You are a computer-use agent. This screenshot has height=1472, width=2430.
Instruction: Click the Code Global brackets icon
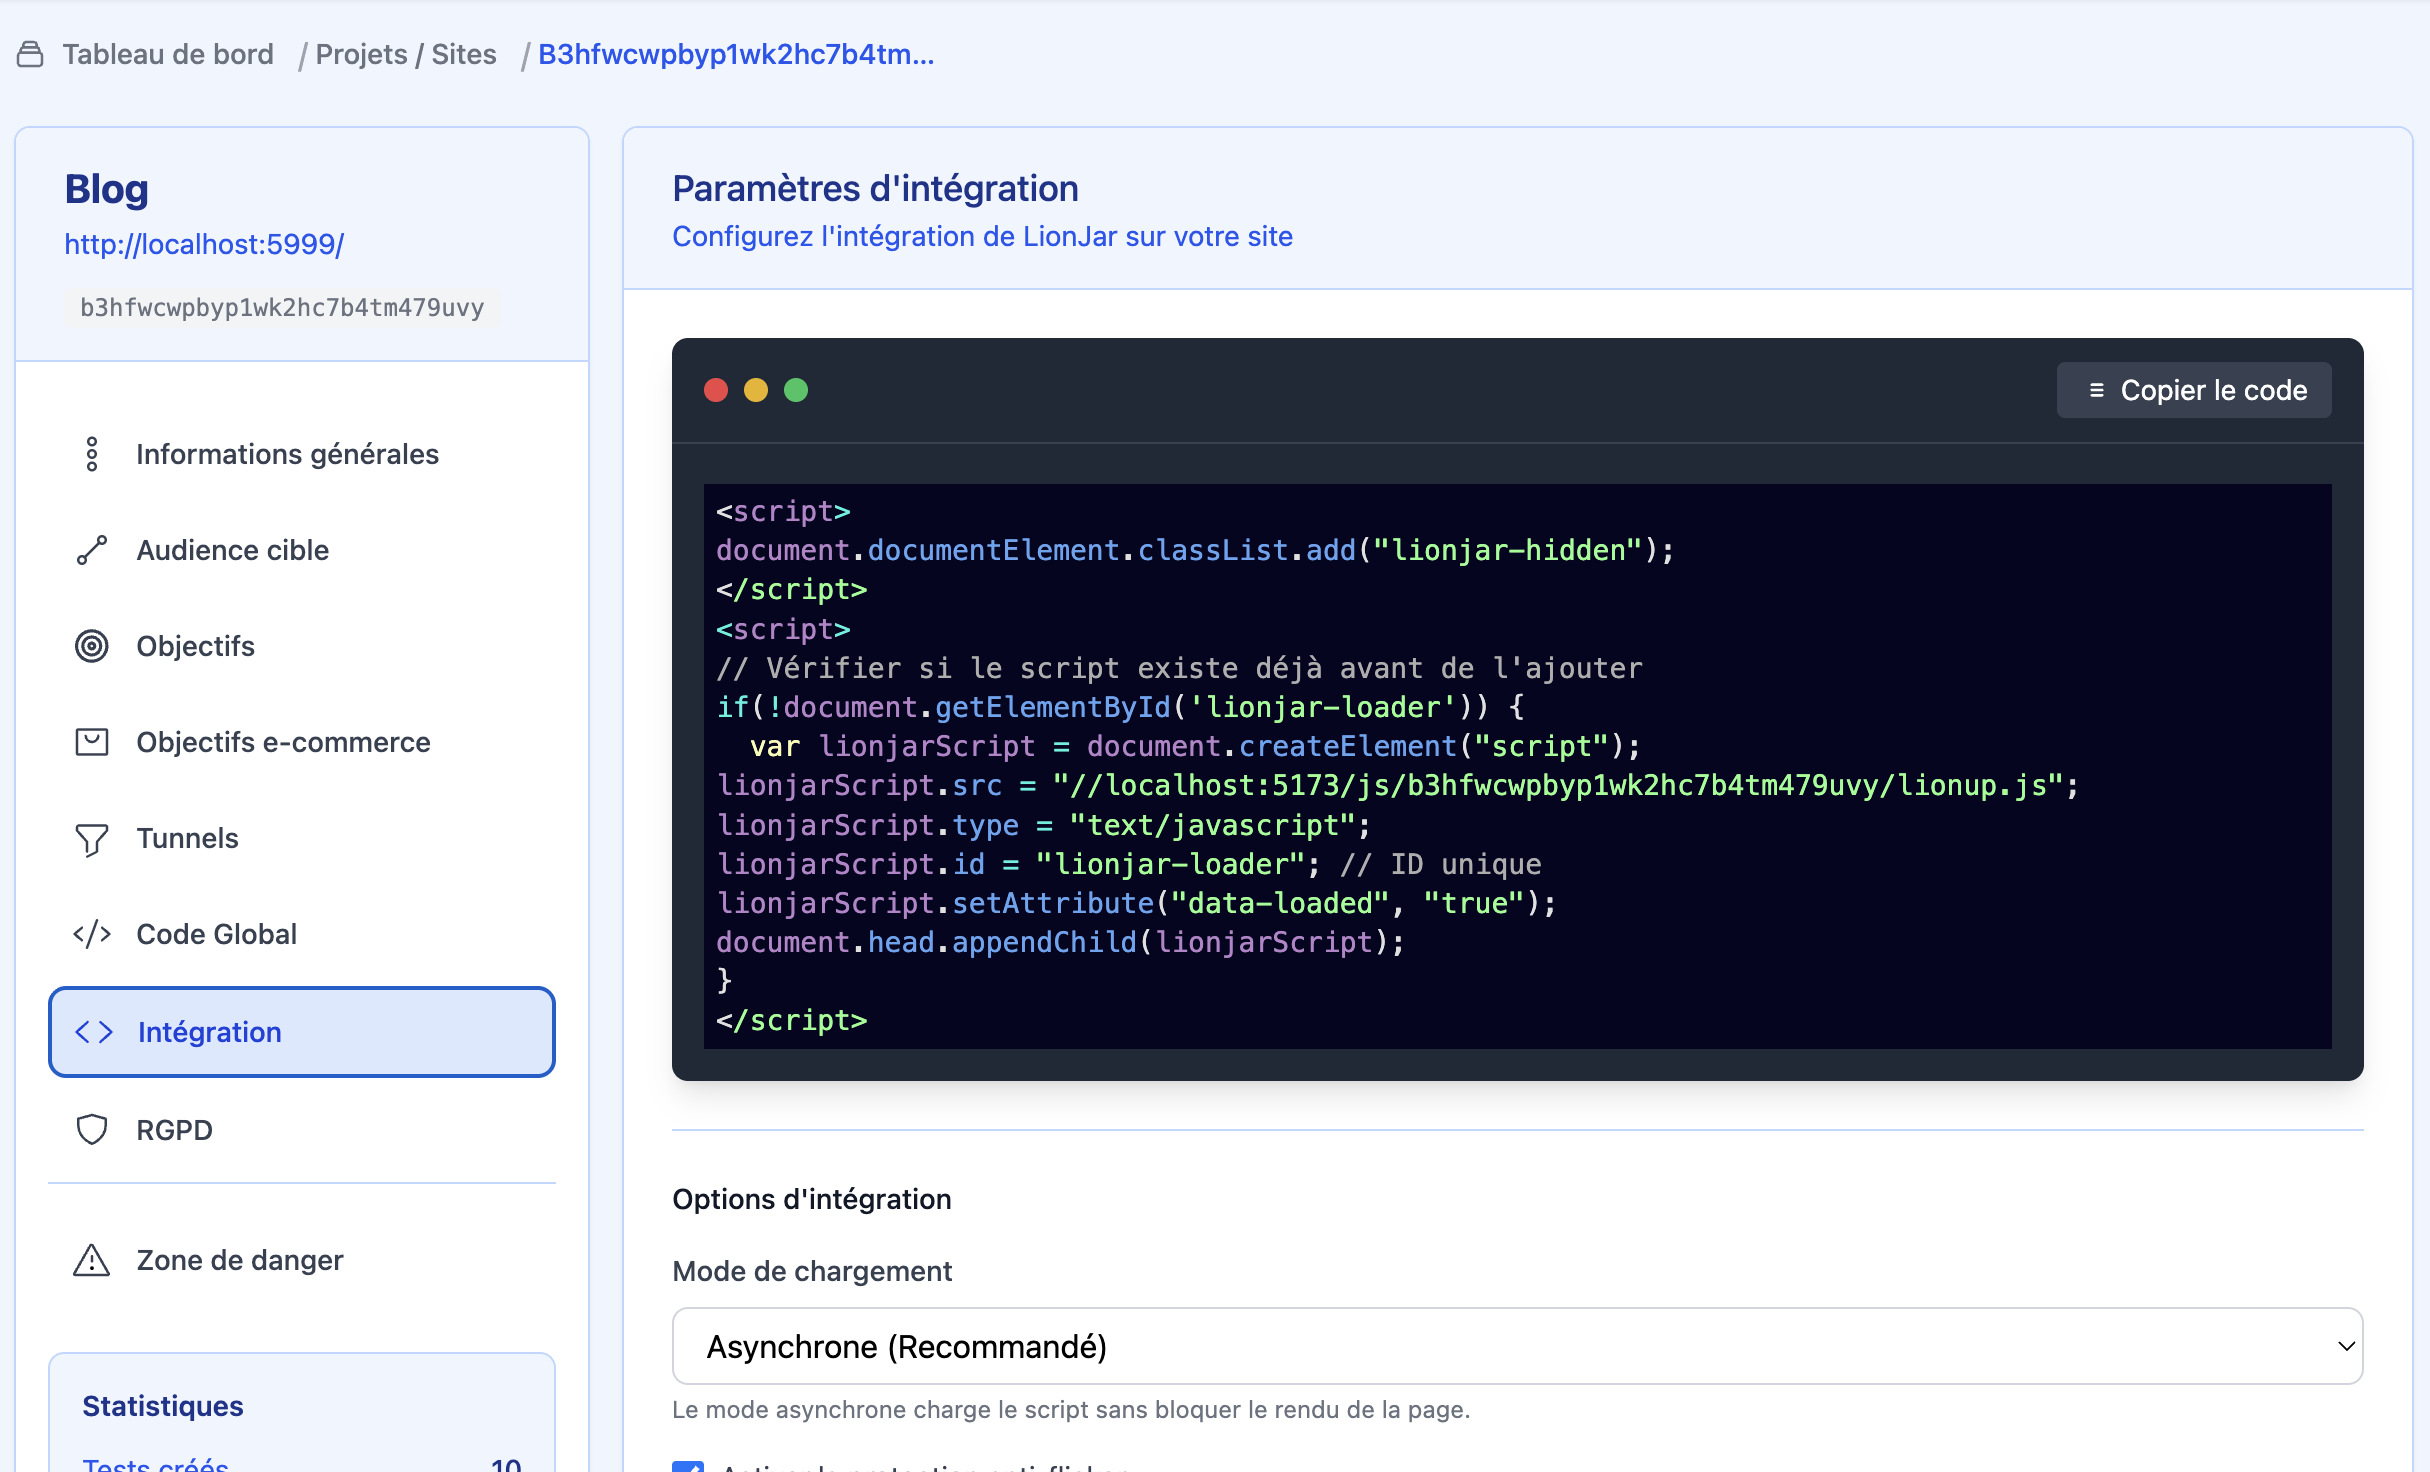tap(92, 934)
